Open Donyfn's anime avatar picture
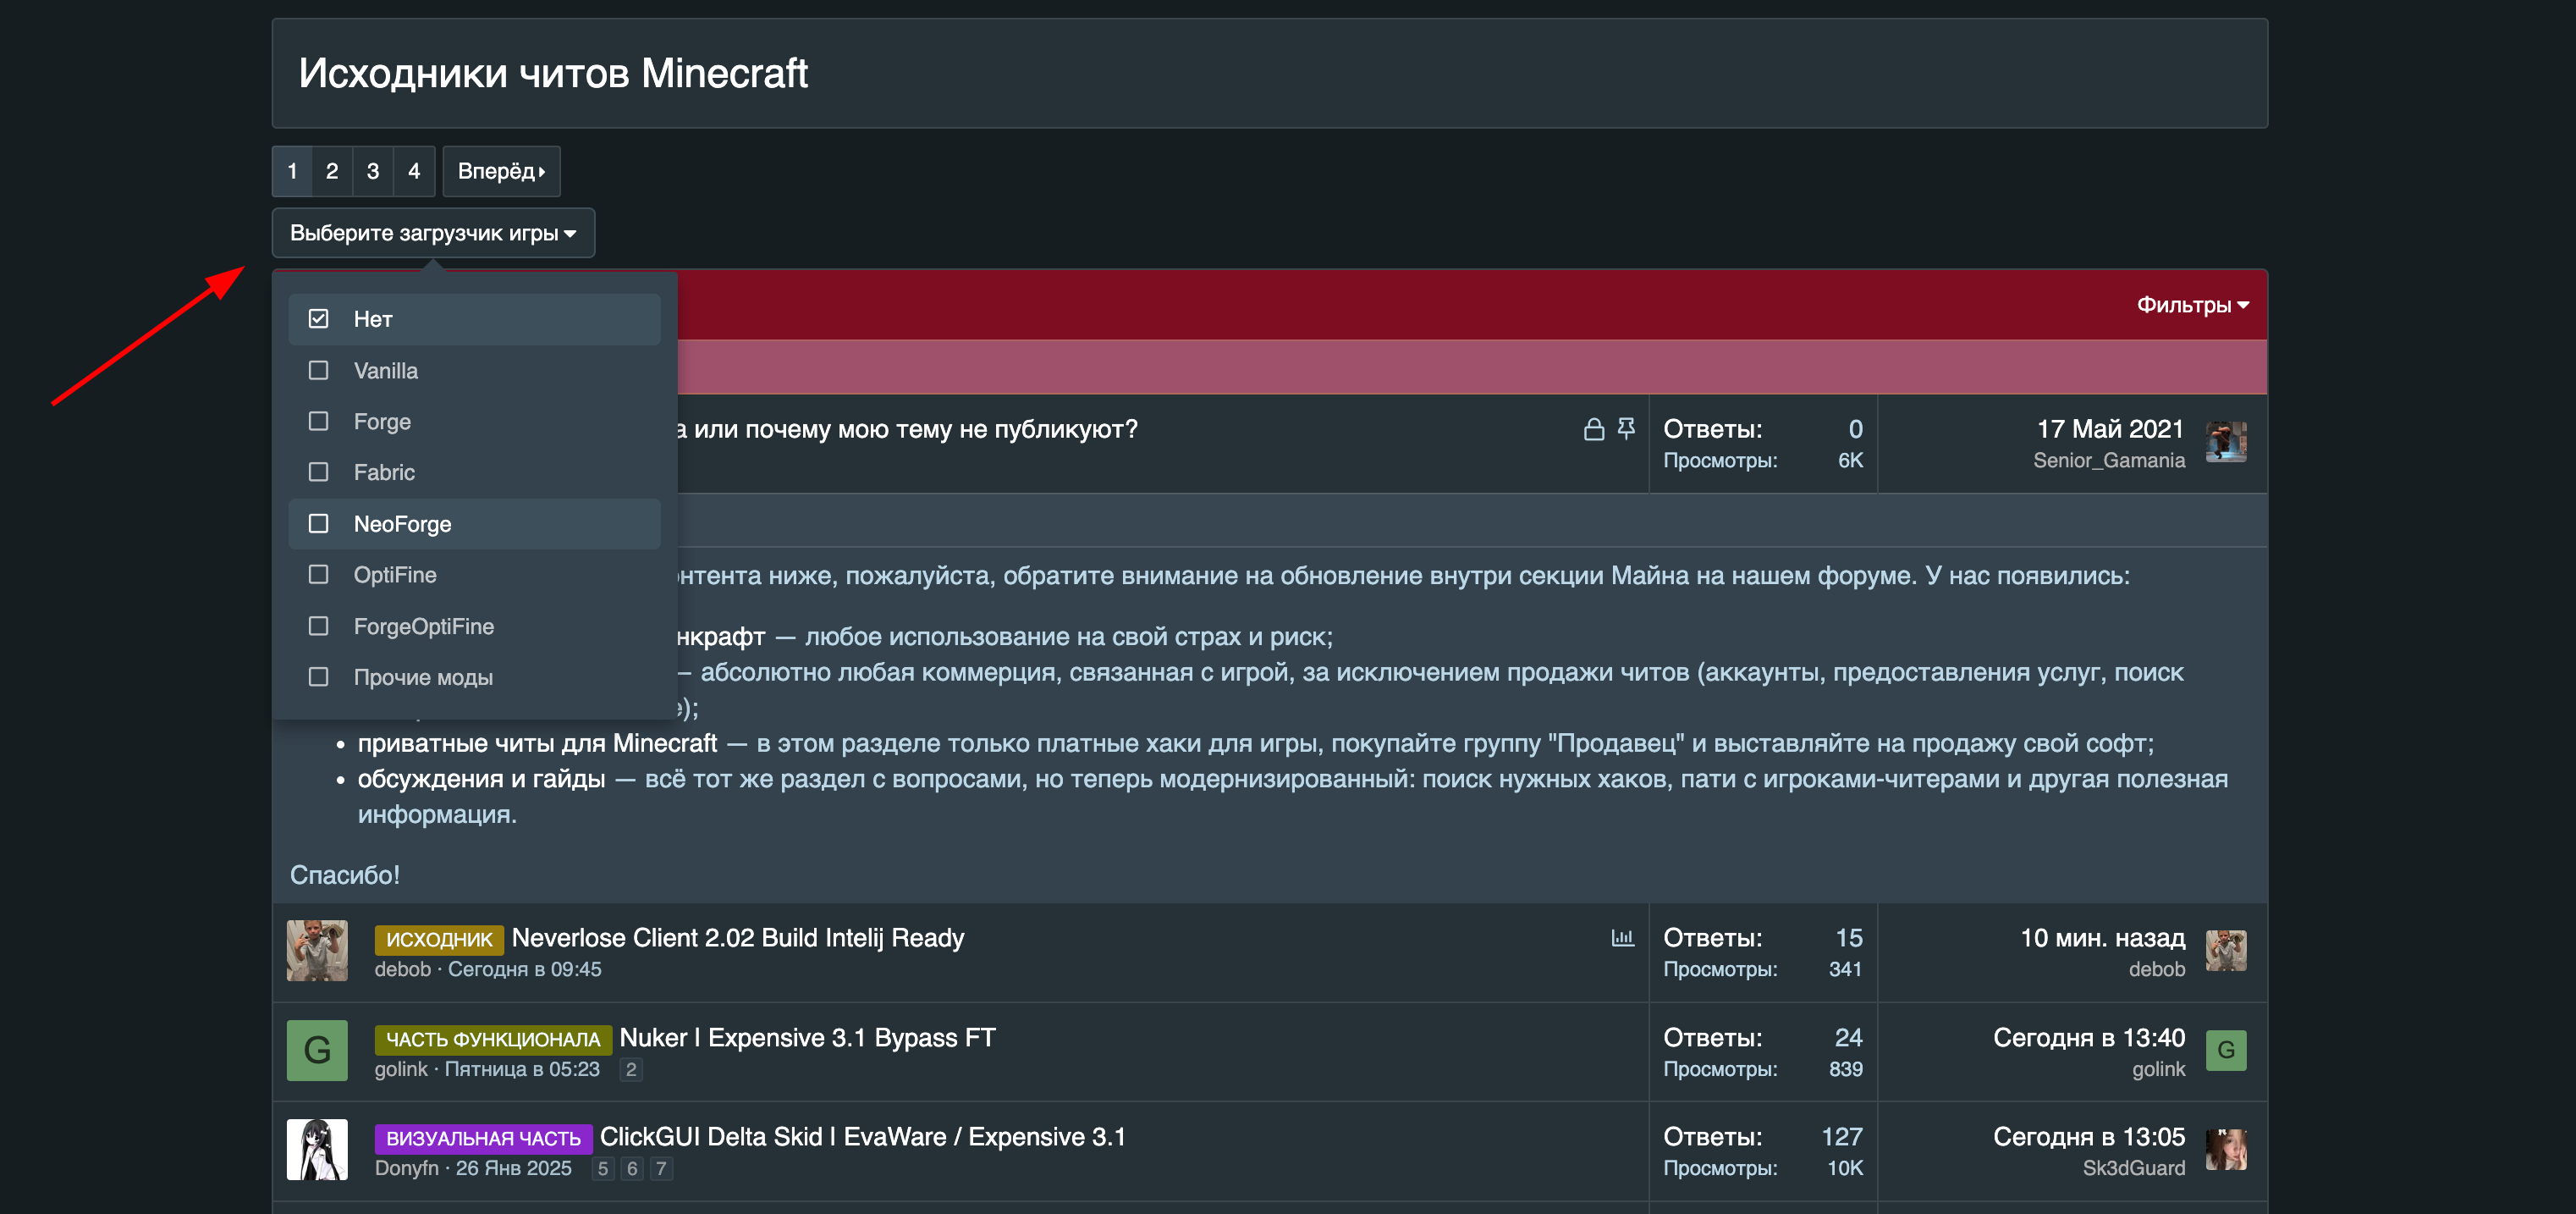This screenshot has height=1214, width=2576. click(x=317, y=1150)
